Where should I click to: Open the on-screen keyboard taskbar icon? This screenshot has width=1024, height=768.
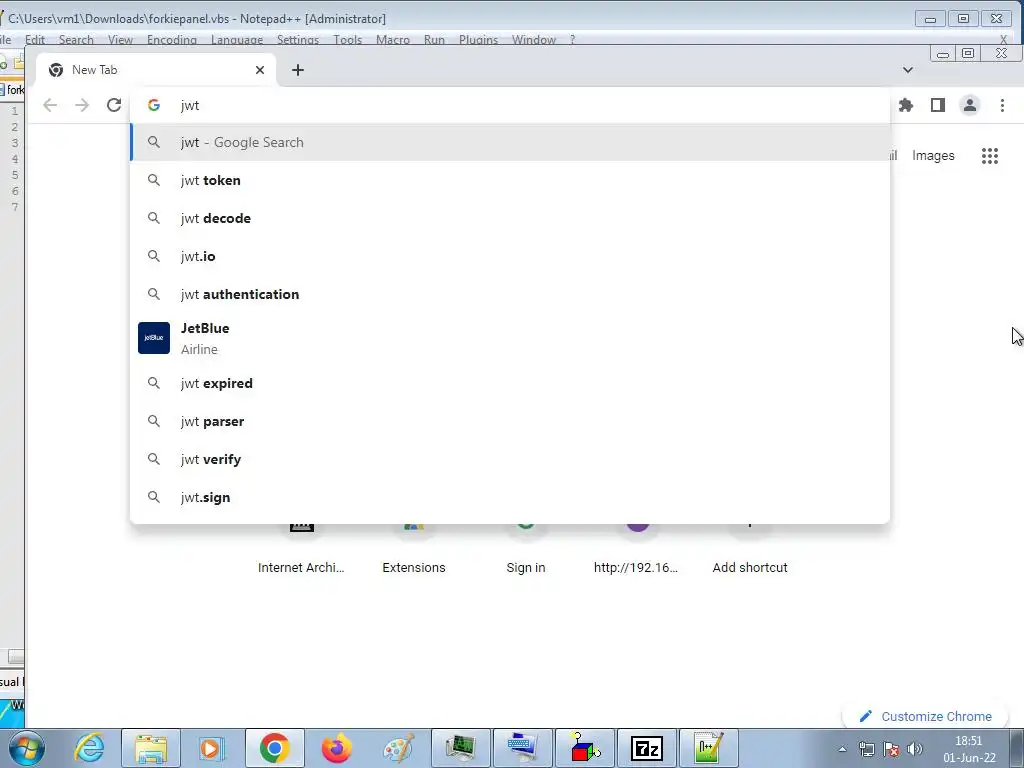[x=523, y=748]
